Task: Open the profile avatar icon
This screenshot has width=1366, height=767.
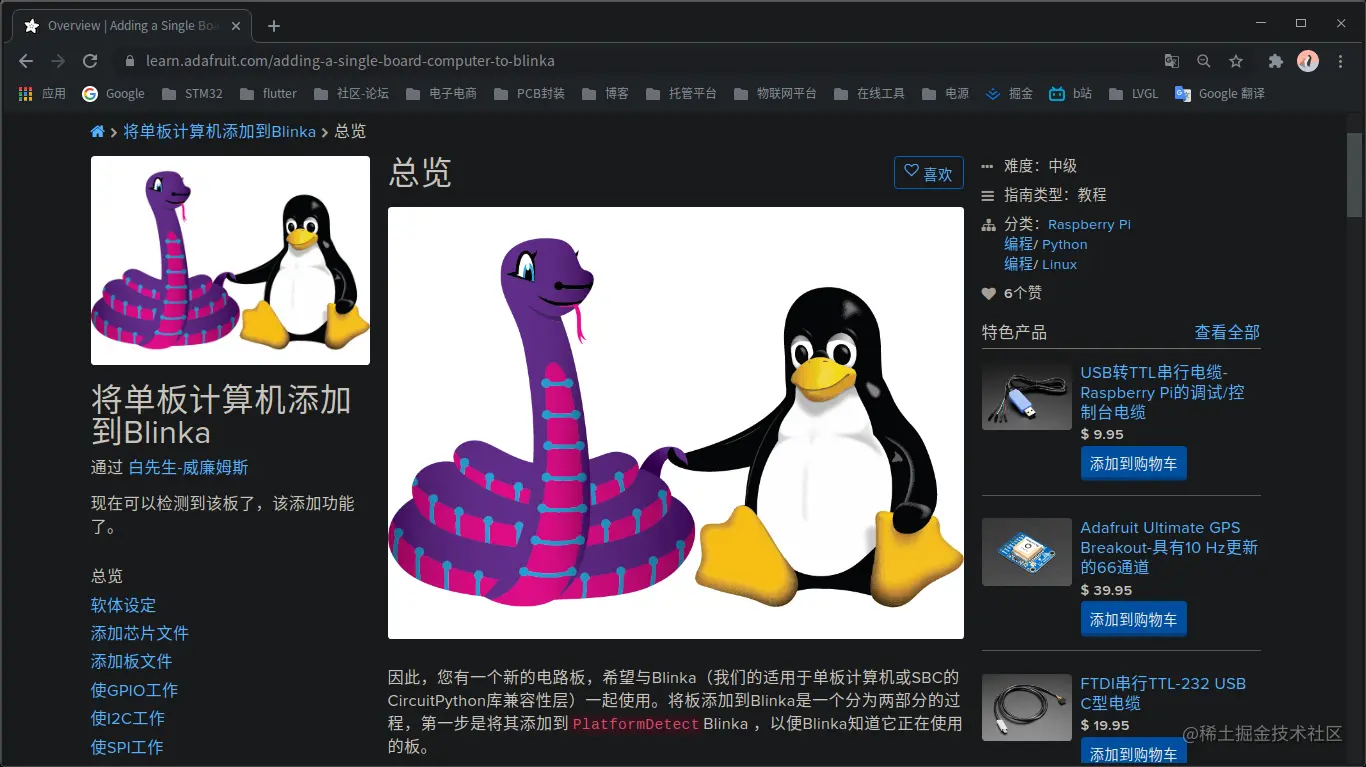Action: [1308, 61]
